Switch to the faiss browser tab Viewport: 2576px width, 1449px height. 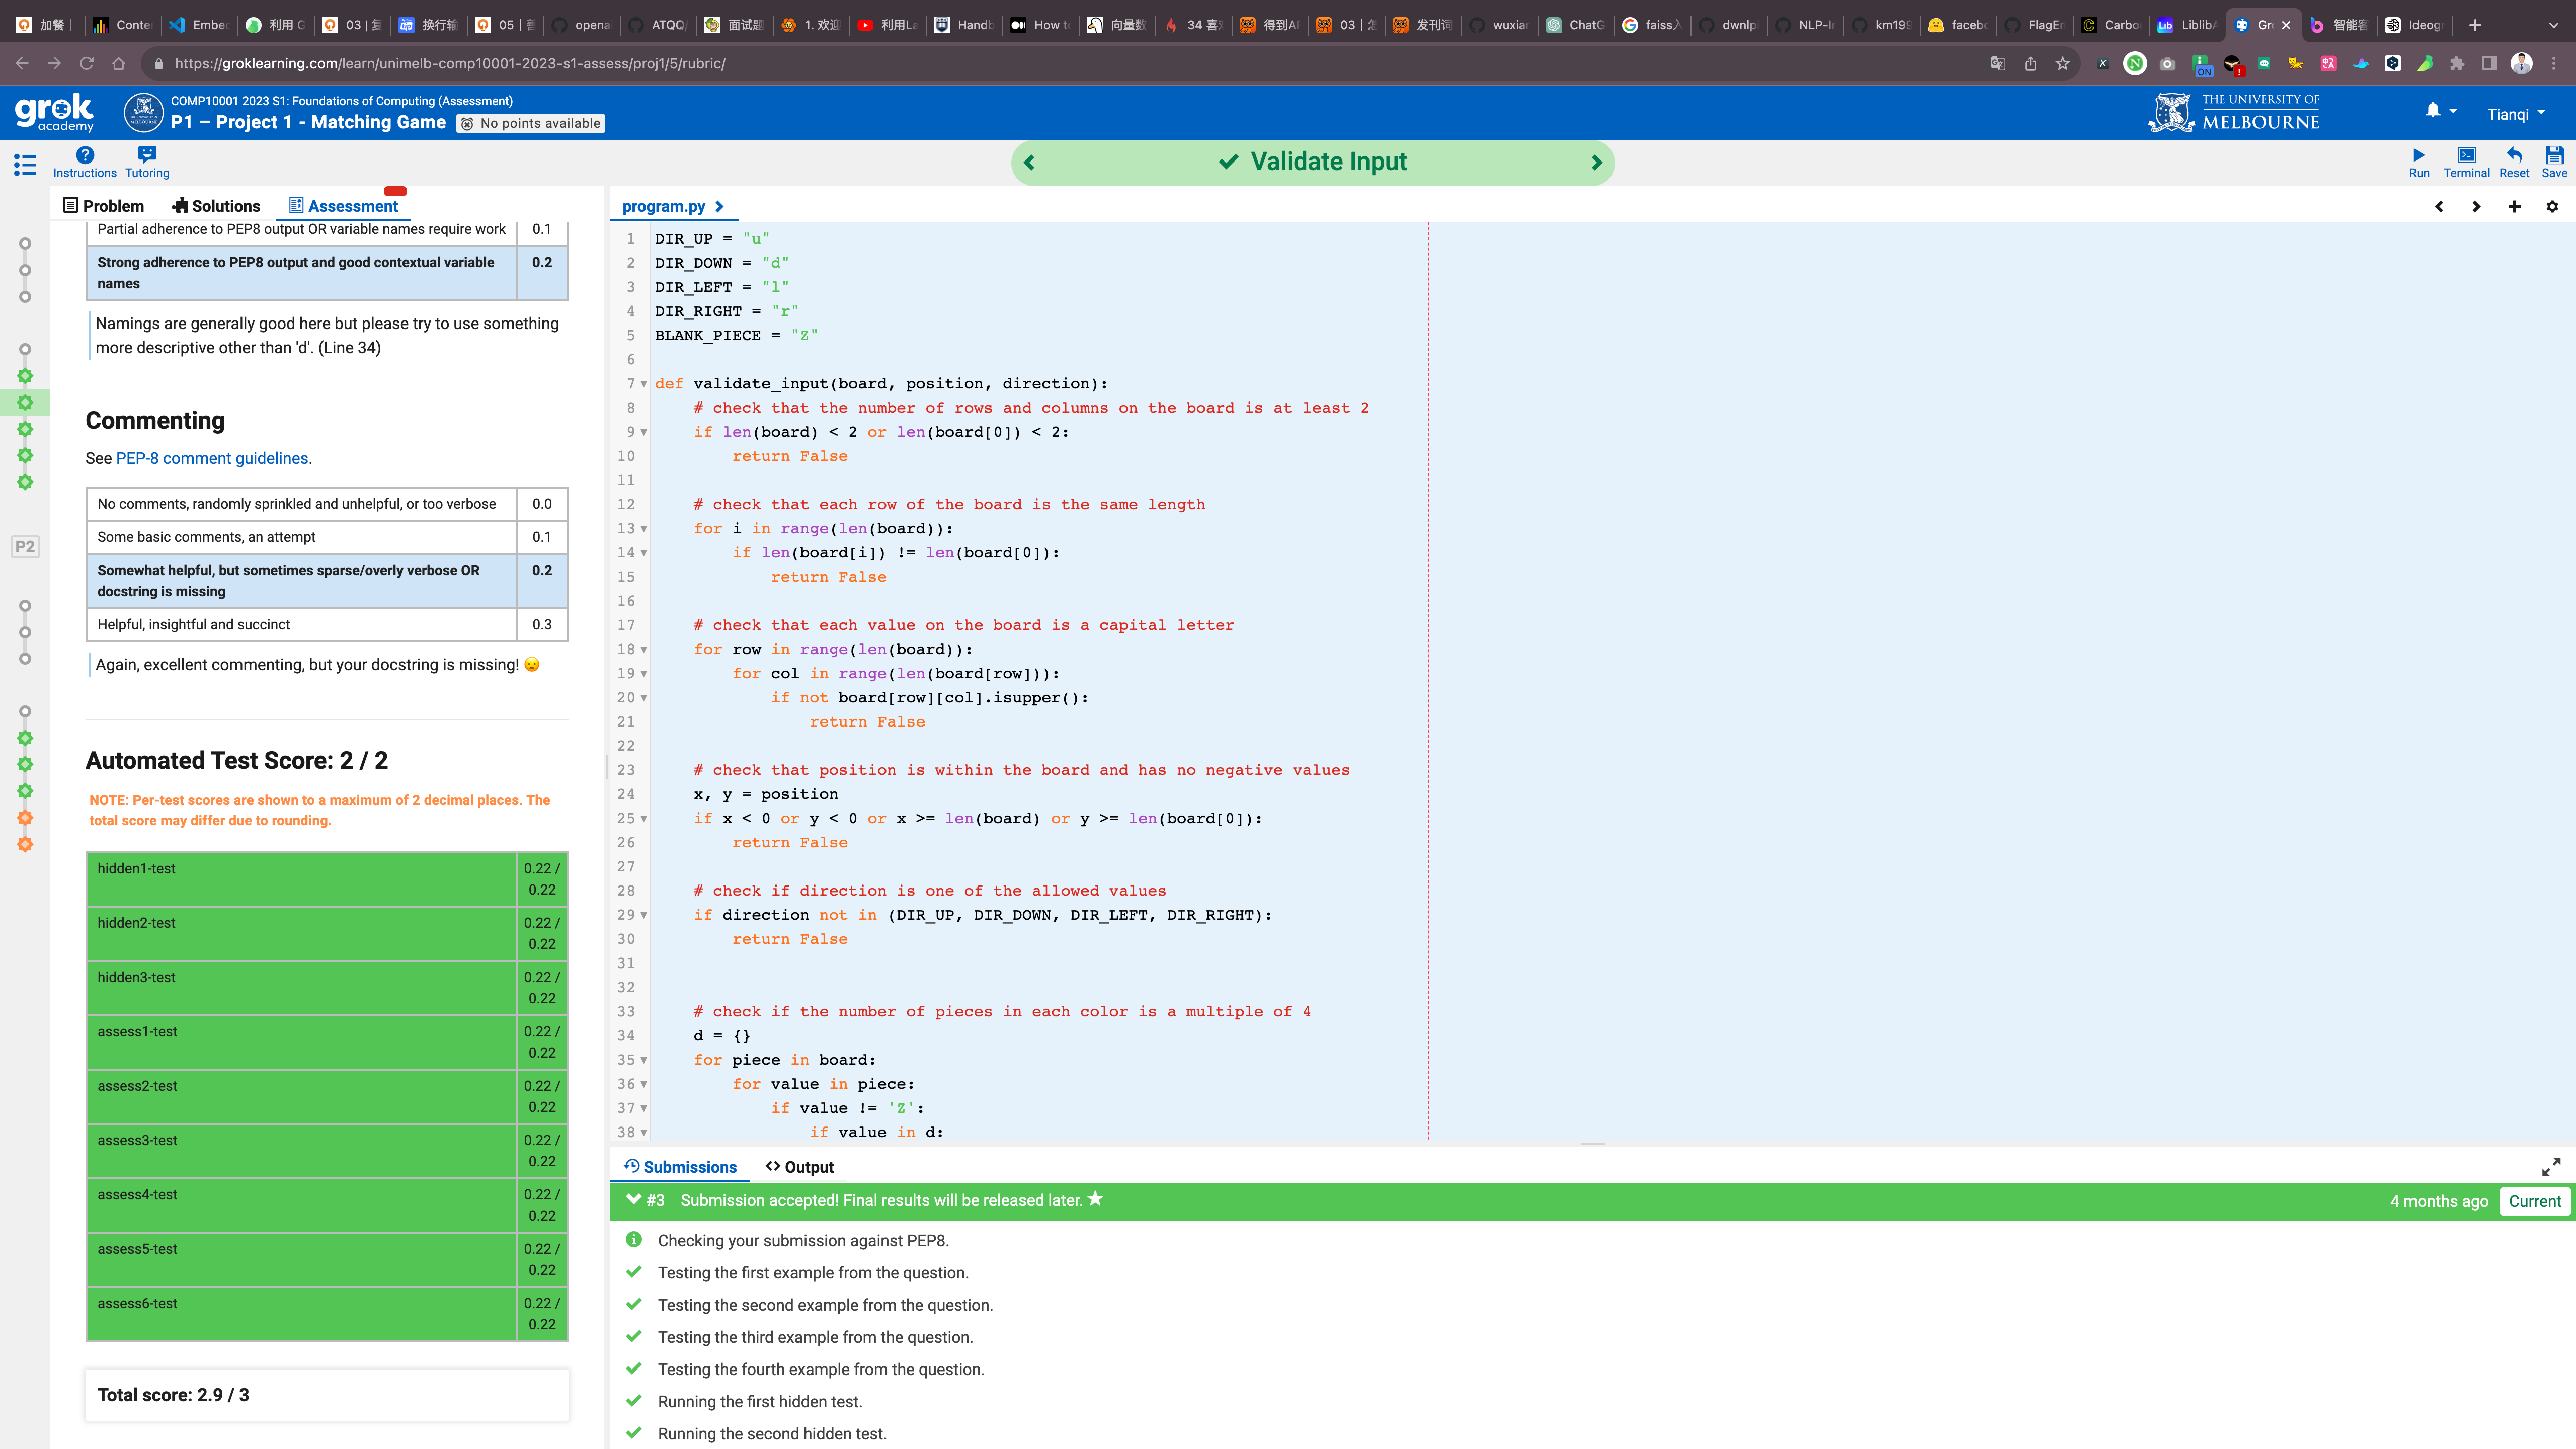tap(1653, 25)
